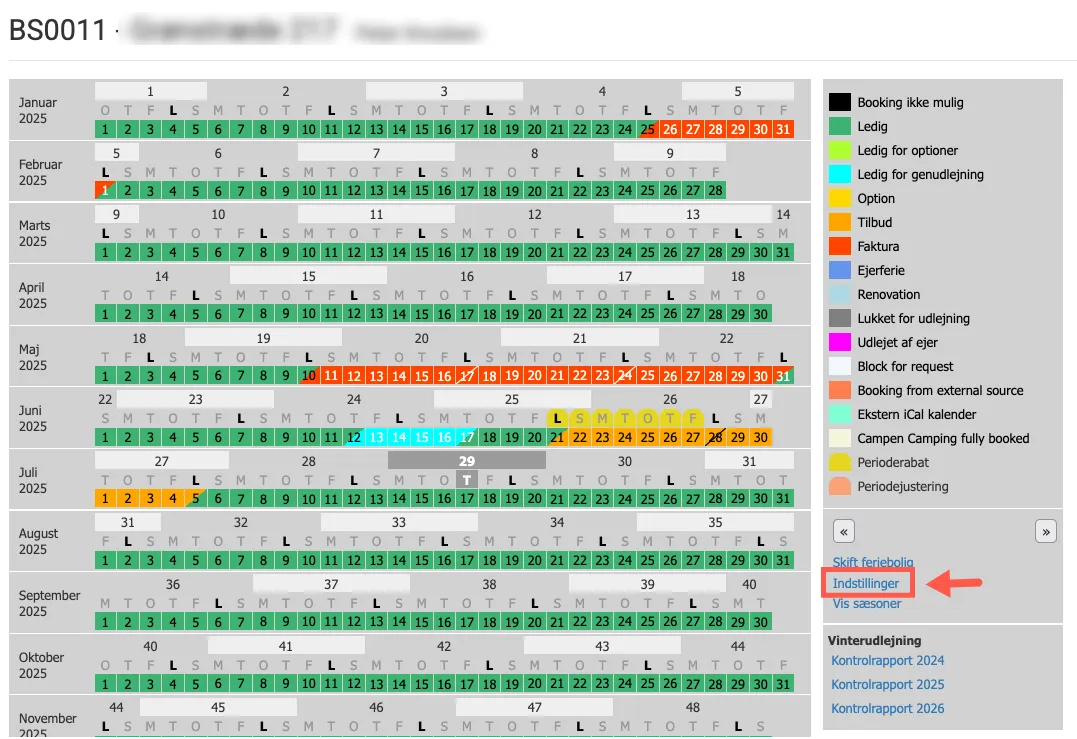The width and height of the screenshot is (1077, 739).
Task: Select the highlighted week 29 header in July
Action: coord(466,460)
